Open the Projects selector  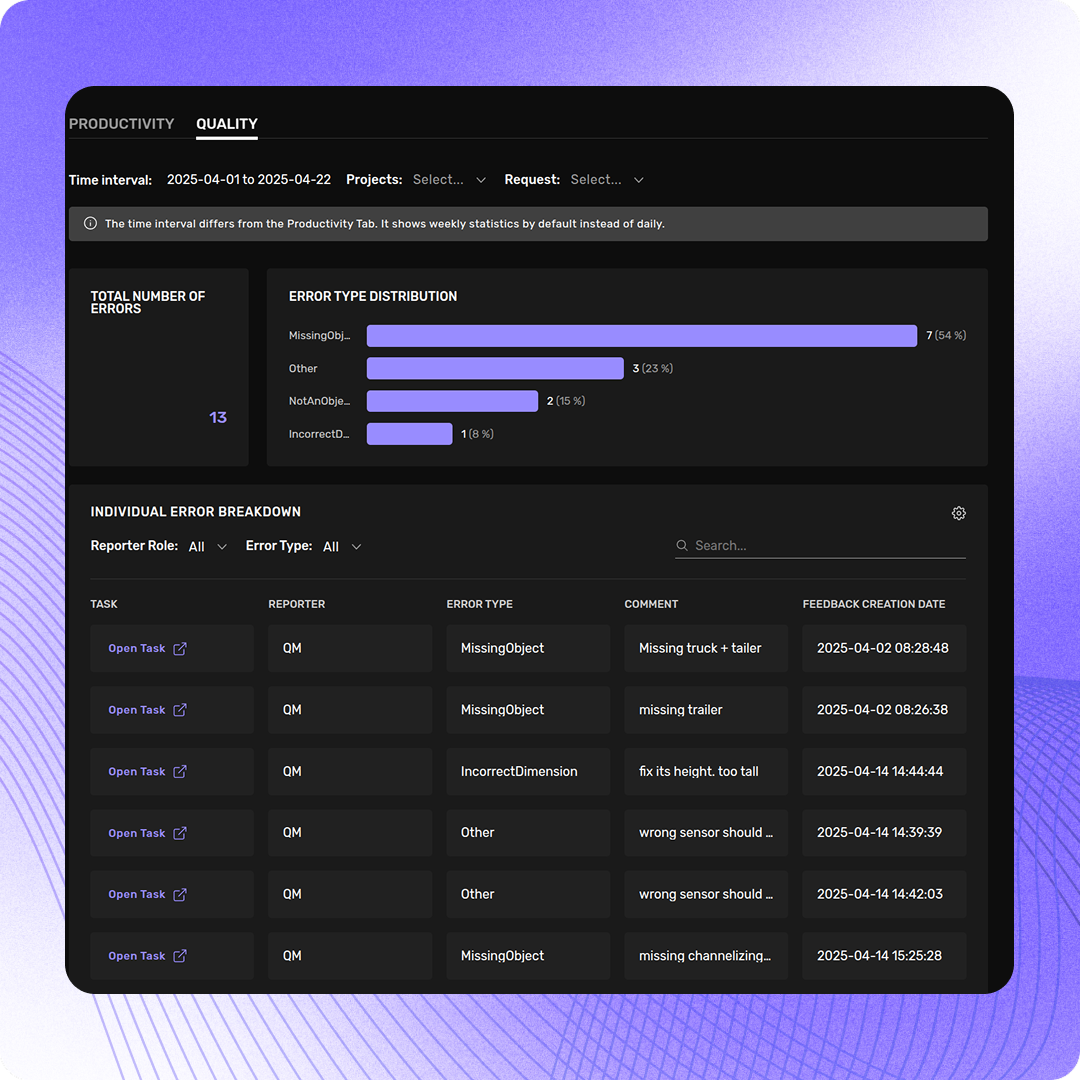pos(449,179)
